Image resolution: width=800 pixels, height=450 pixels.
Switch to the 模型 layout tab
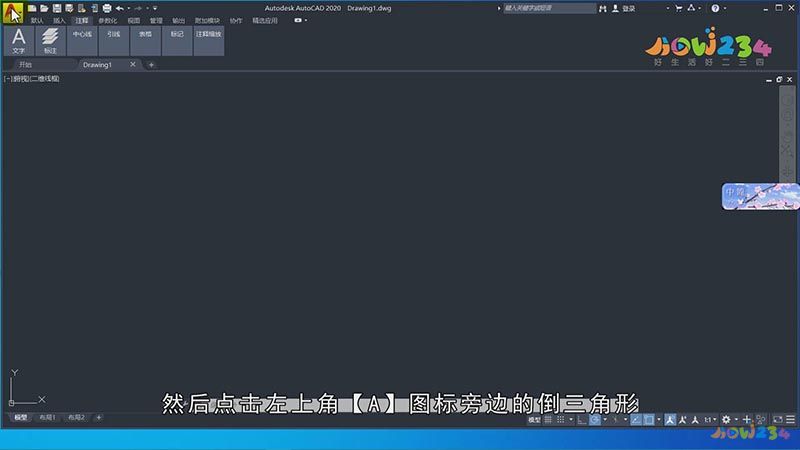20,417
